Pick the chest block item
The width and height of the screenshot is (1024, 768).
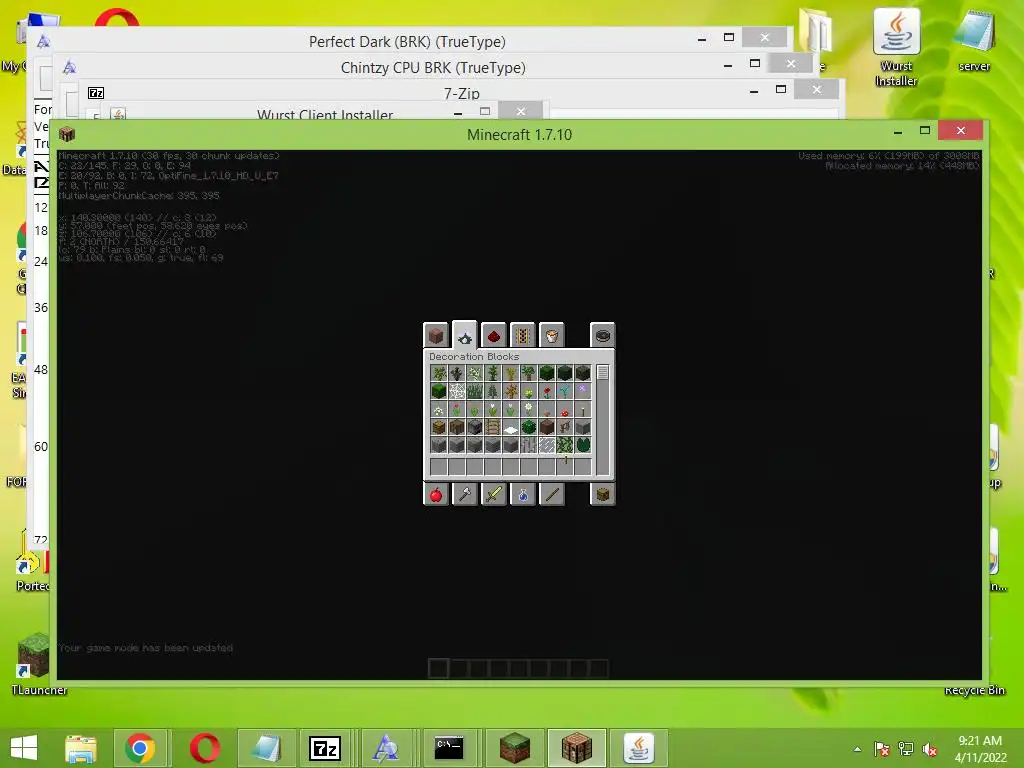point(439,427)
